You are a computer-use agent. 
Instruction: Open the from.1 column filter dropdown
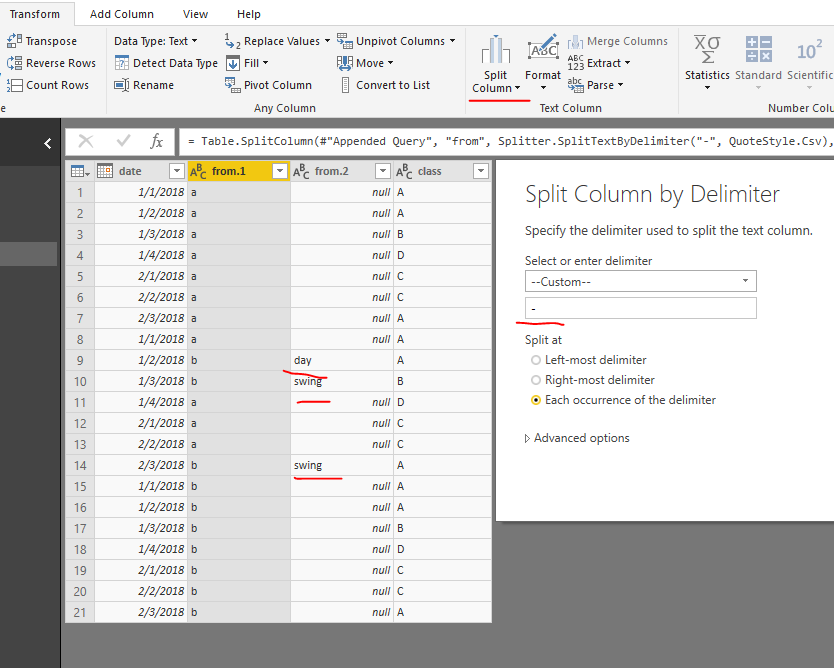point(279,171)
